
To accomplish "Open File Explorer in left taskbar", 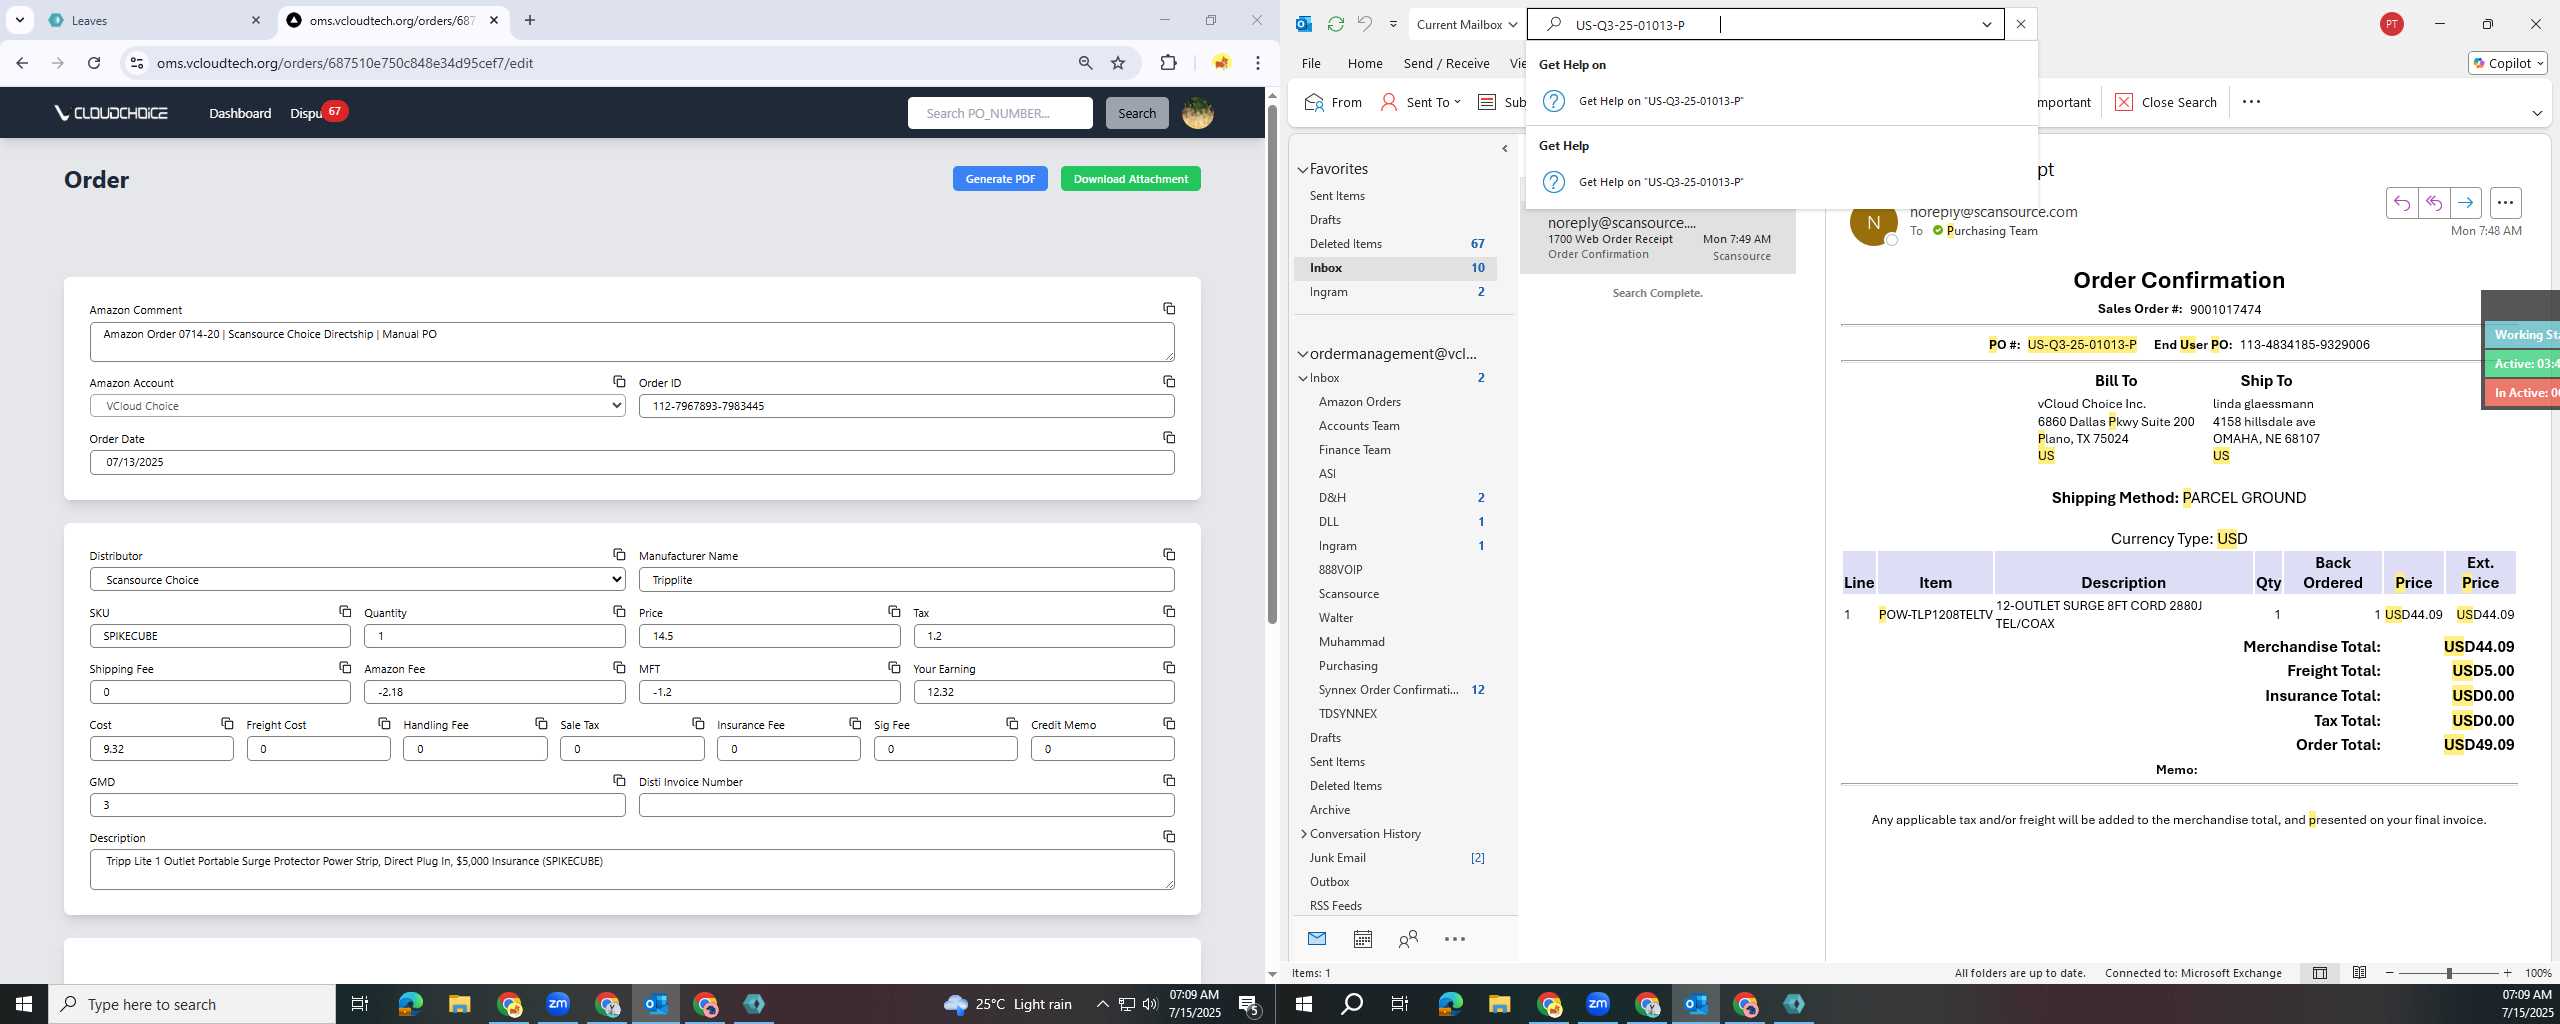I will pos(459,1004).
